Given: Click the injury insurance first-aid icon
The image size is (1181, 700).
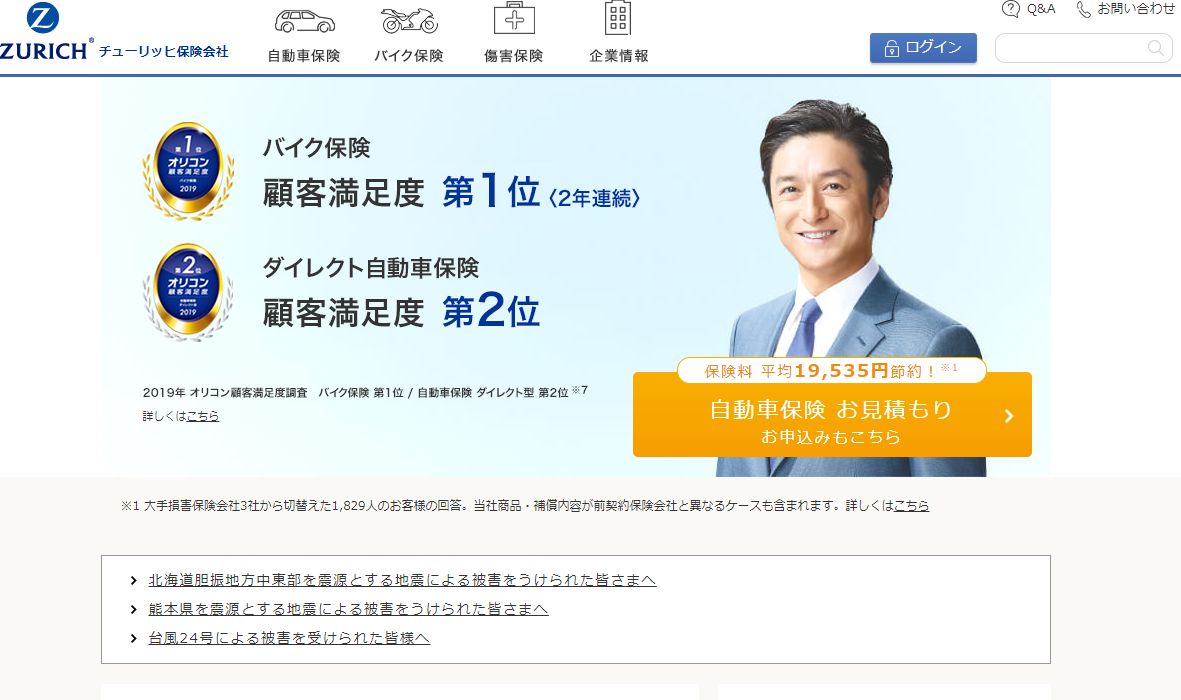Looking at the screenshot, I should (x=514, y=18).
